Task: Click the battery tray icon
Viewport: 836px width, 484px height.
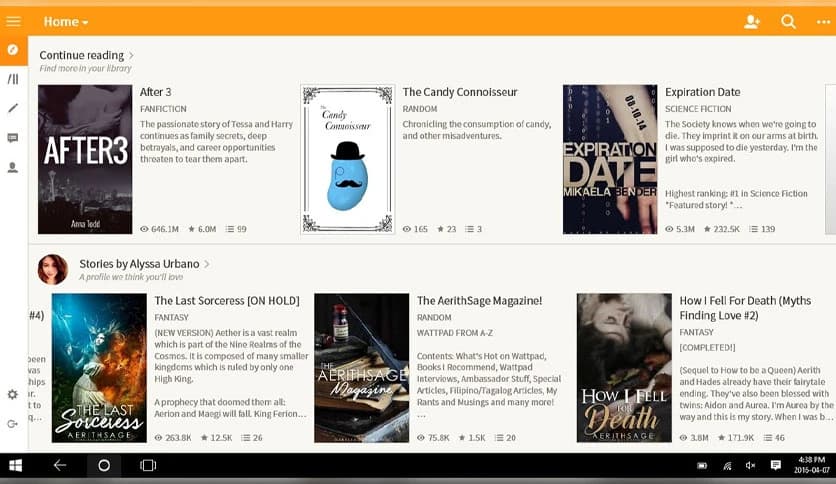Action: coord(702,466)
